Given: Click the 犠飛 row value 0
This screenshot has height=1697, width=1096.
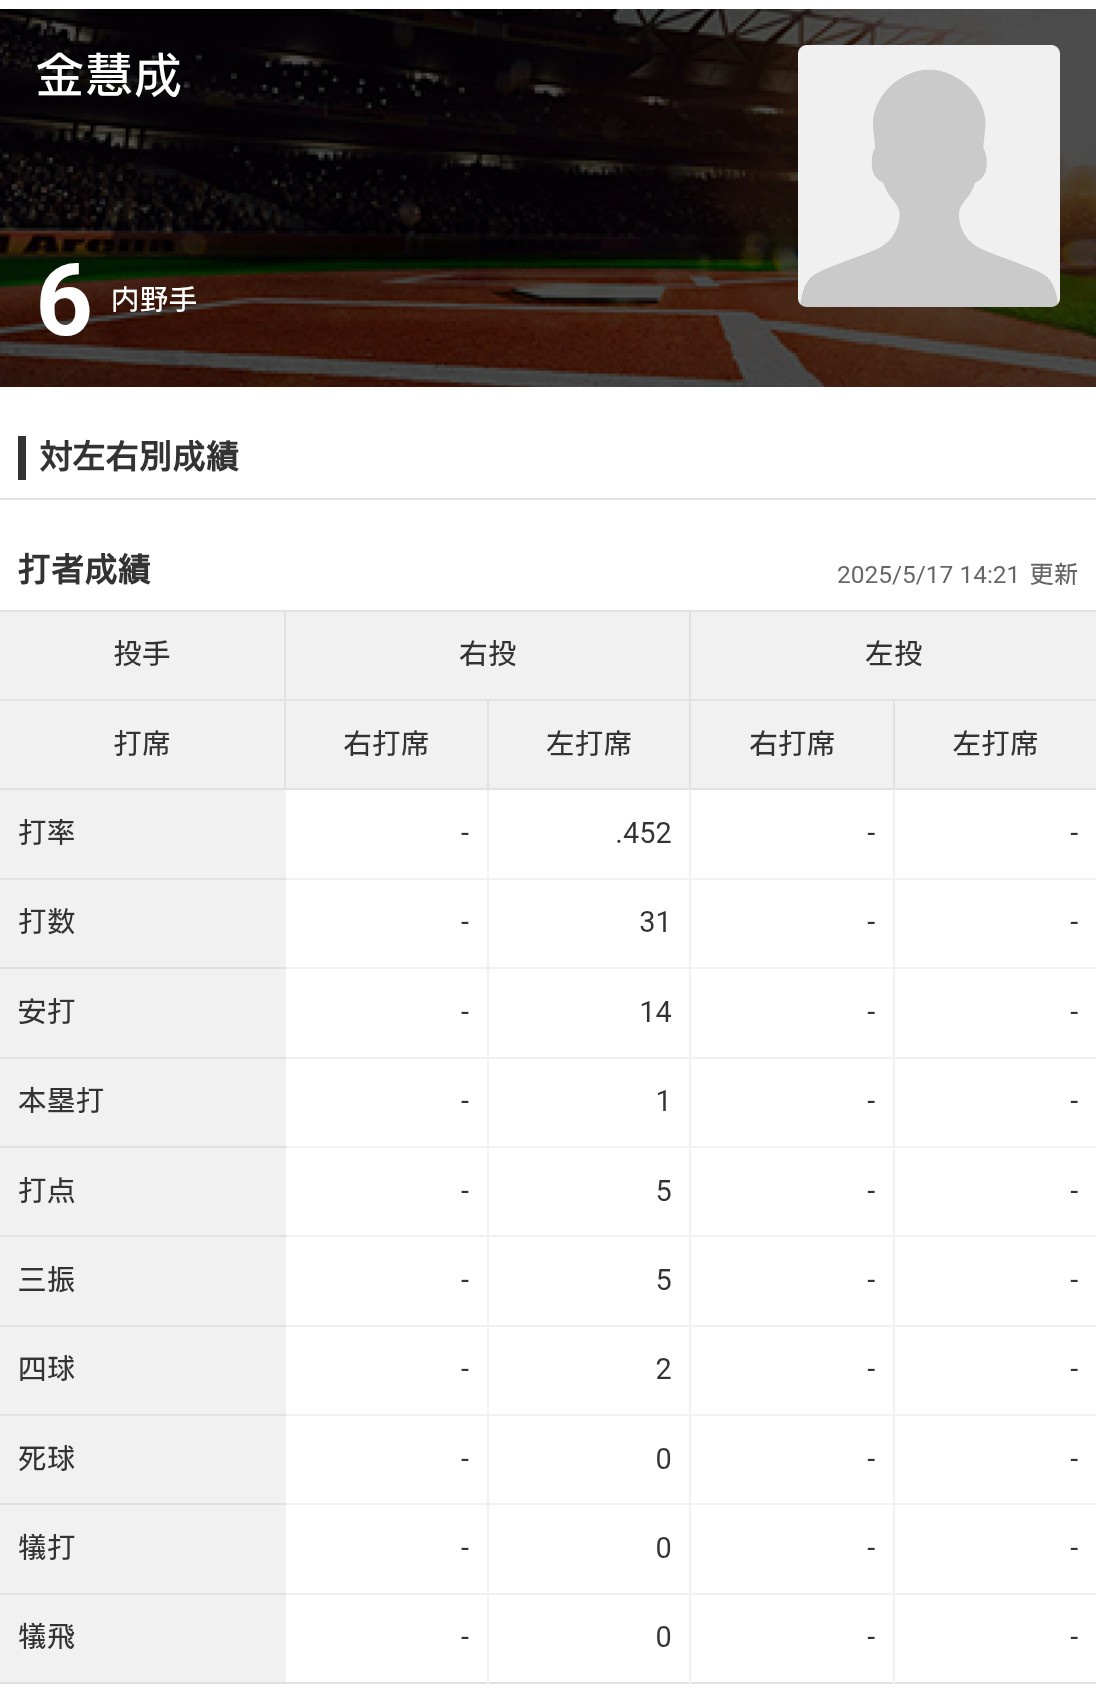Looking at the screenshot, I should [663, 1637].
